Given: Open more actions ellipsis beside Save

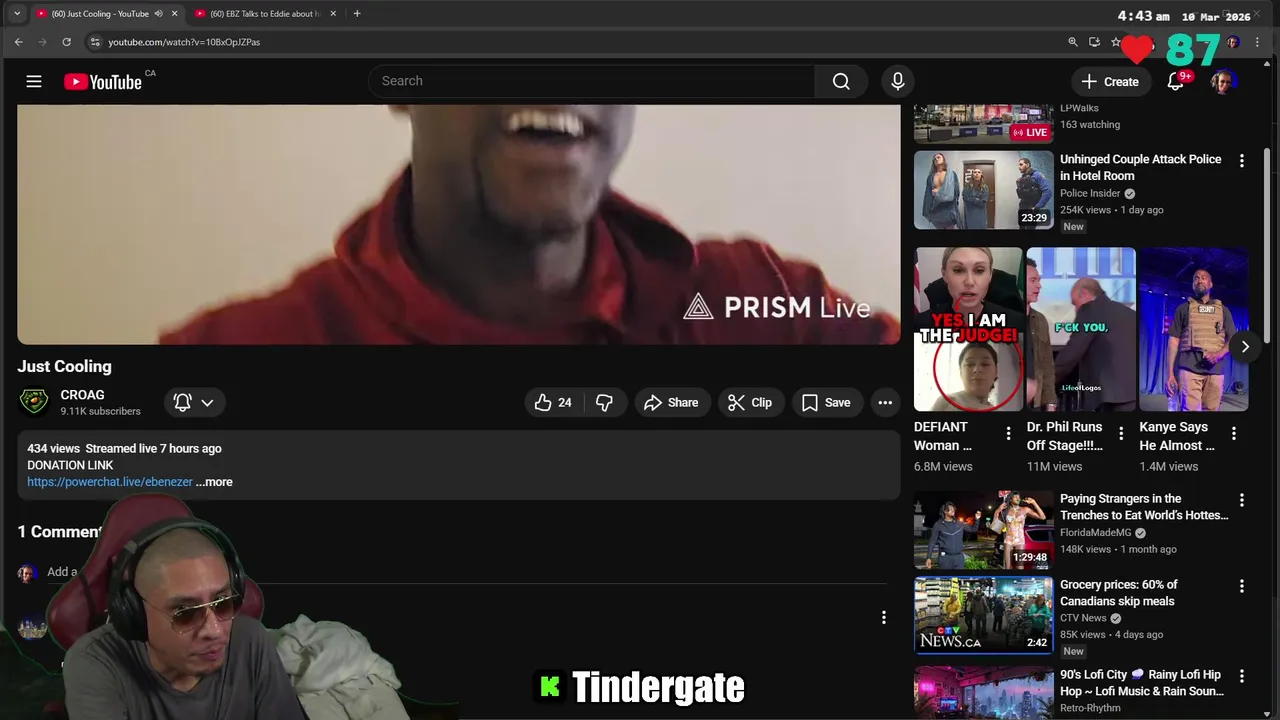Looking at the screenshot, I should 885,402.
